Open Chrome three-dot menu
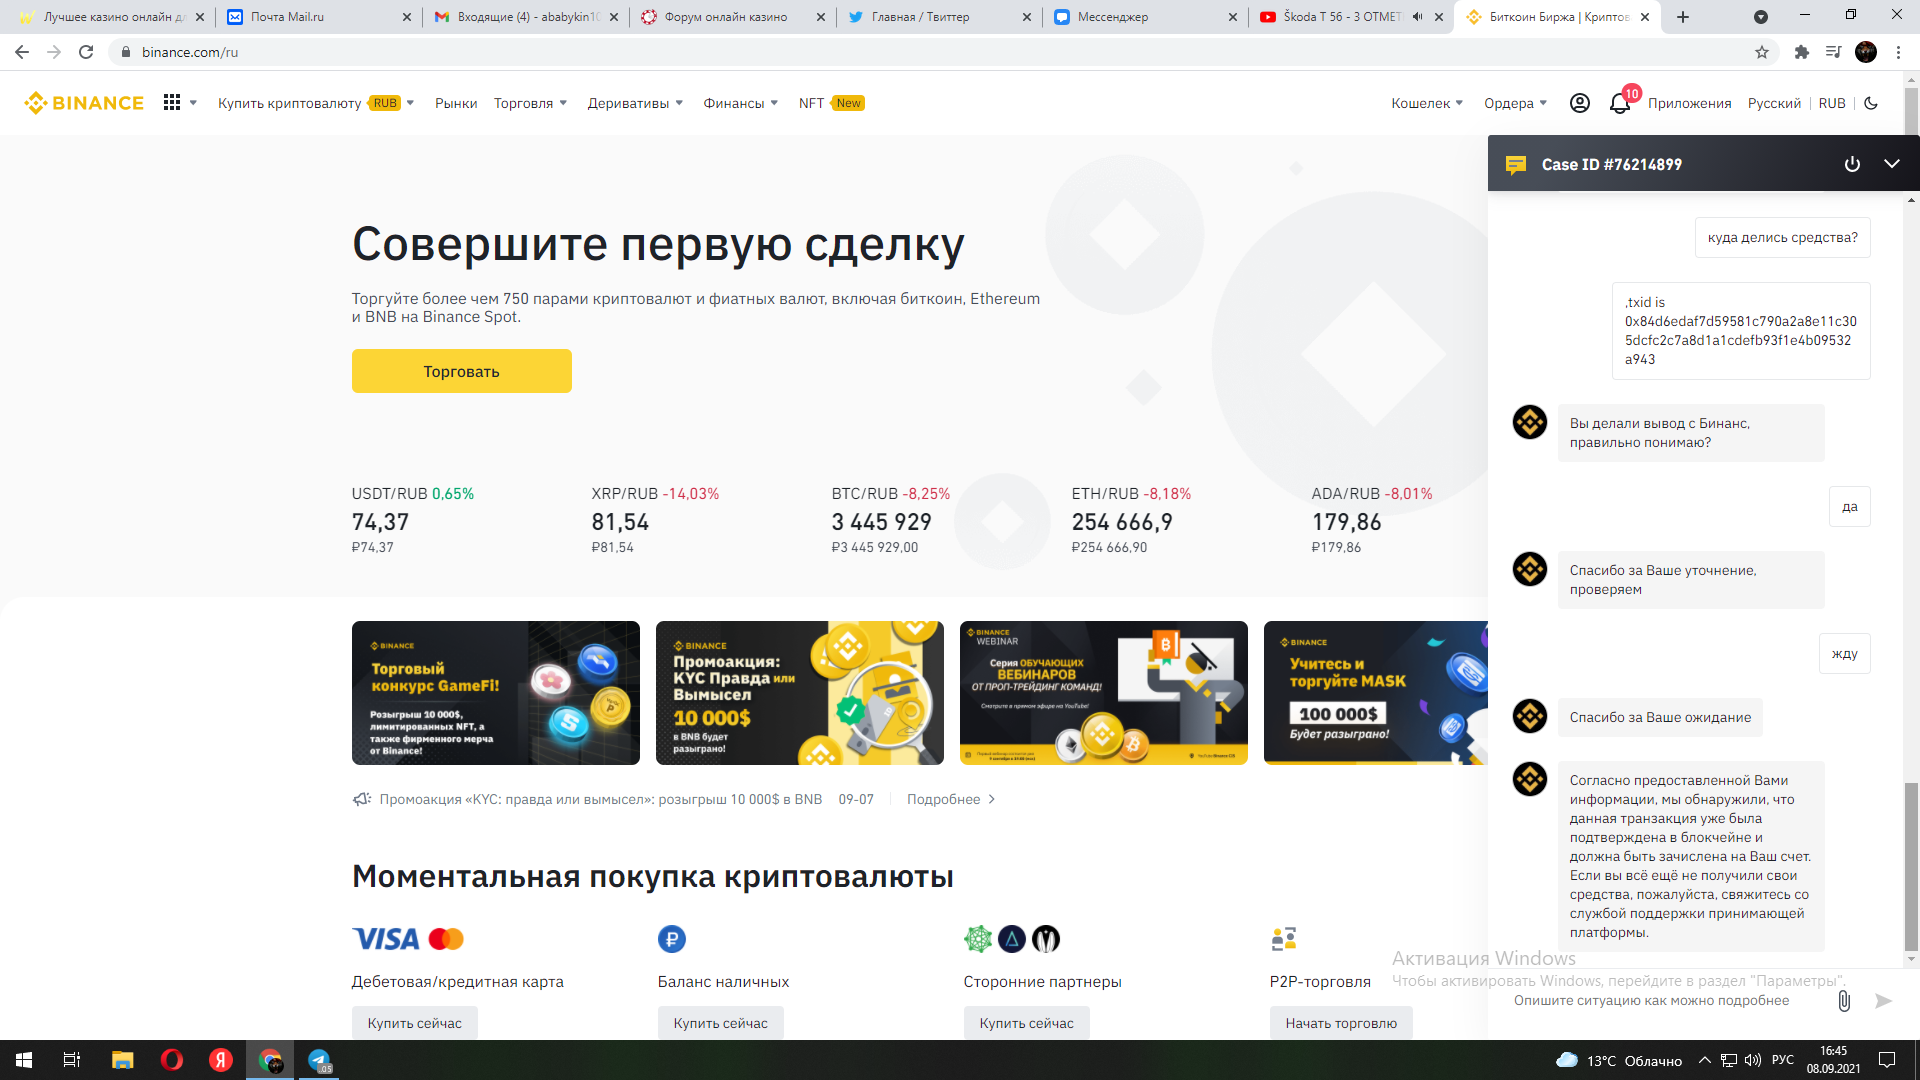The image size is (1920, 1080). click(x=1898, y=52)
